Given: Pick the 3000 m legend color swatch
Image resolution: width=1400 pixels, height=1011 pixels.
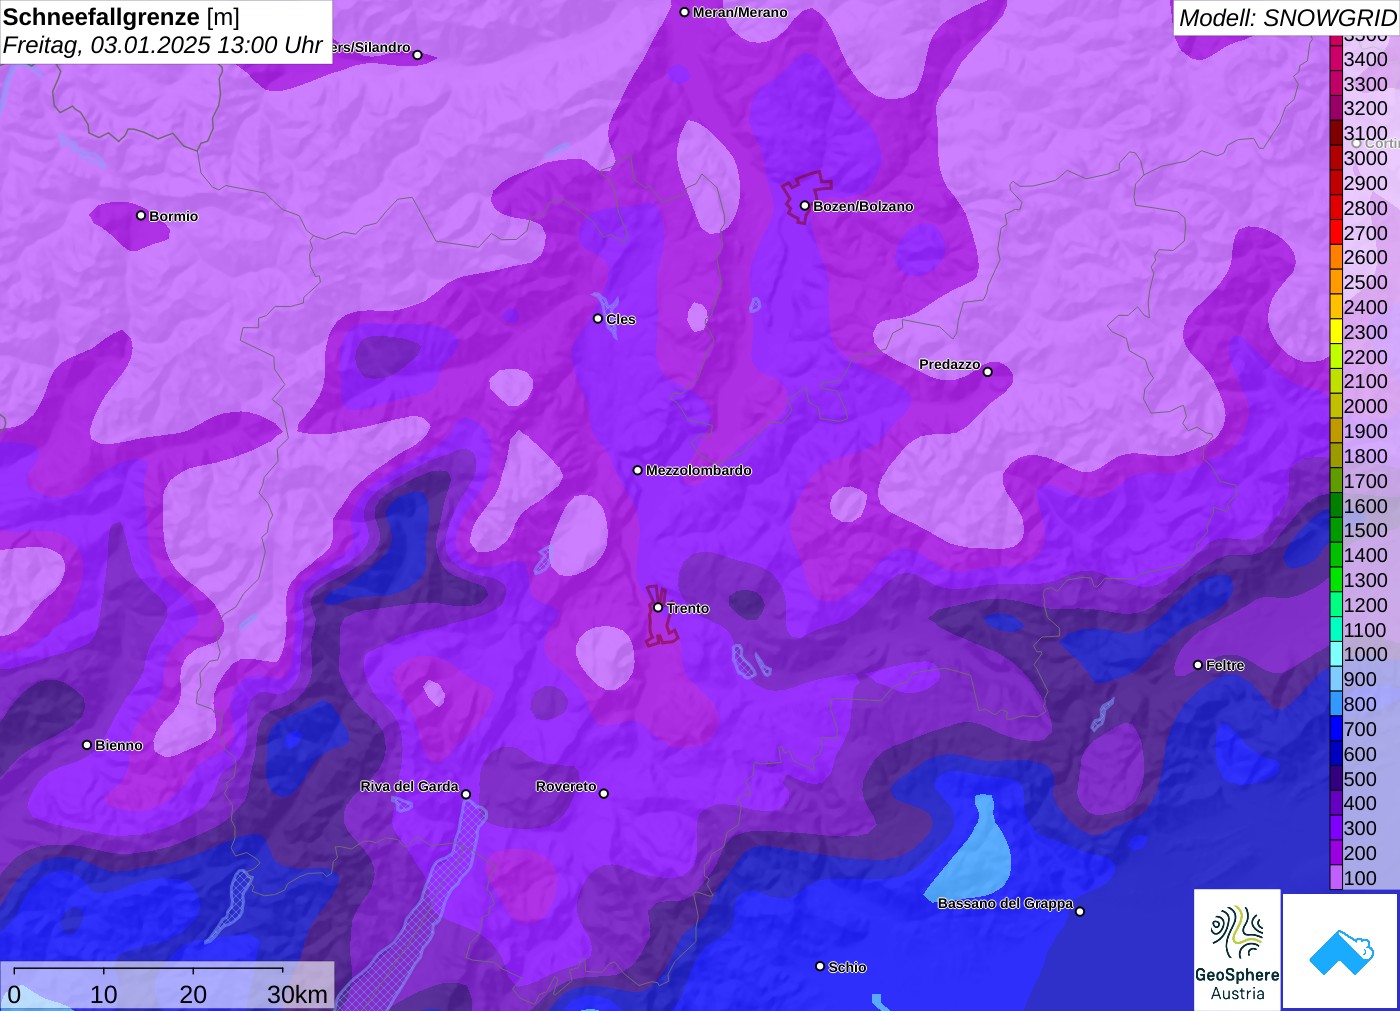Looking at the screenshot, I should pos(1336,158).
